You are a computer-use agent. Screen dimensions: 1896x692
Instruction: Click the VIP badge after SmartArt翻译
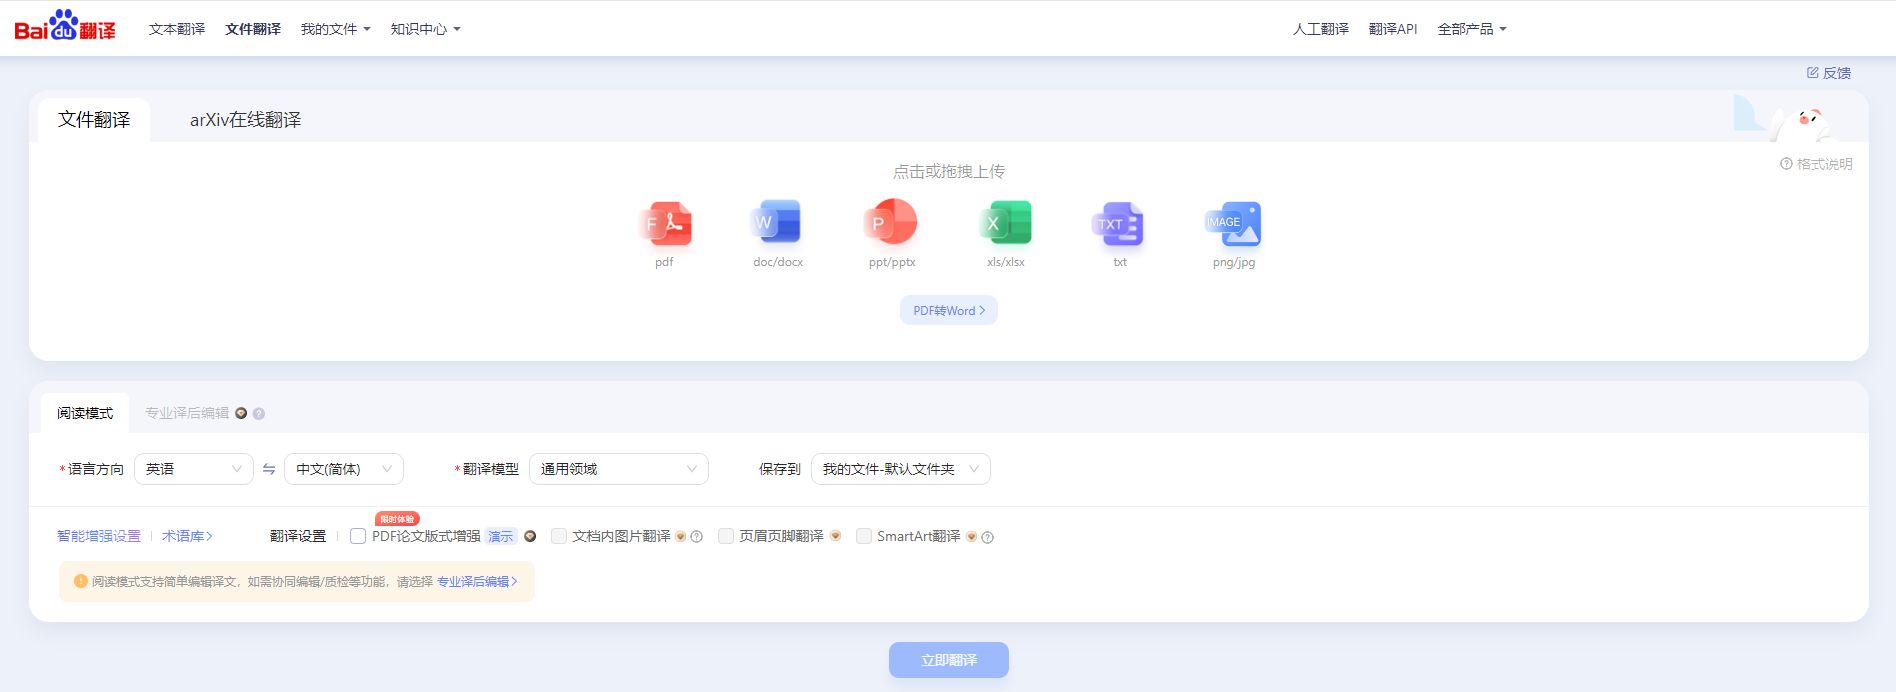[972, 537]
